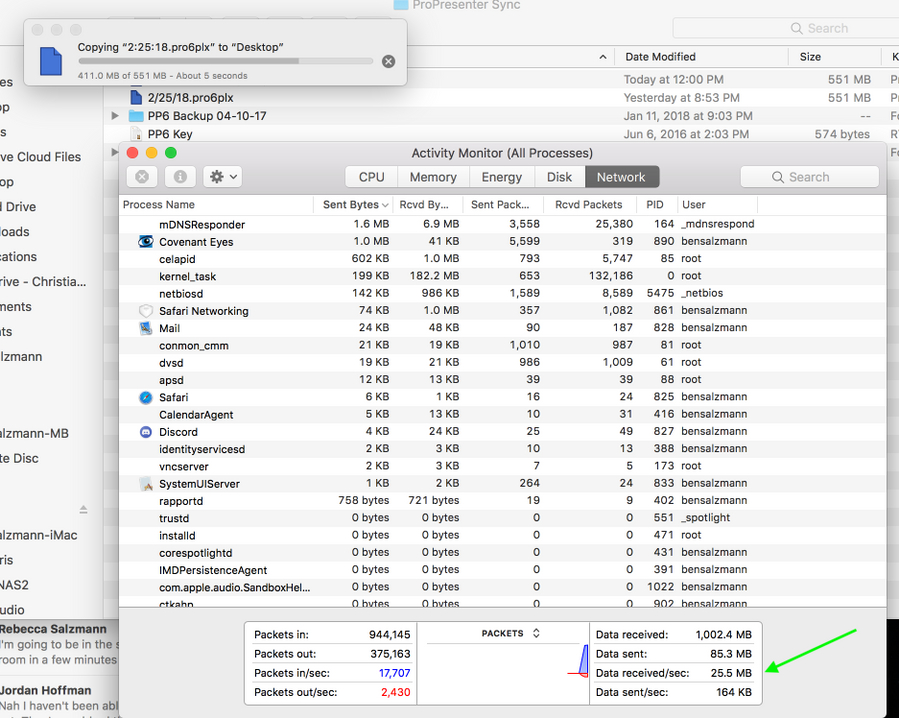Click the 2/25/18.pro6plx file icon
Viewport: 899px width, 718px height.
(x=136, y=97)
